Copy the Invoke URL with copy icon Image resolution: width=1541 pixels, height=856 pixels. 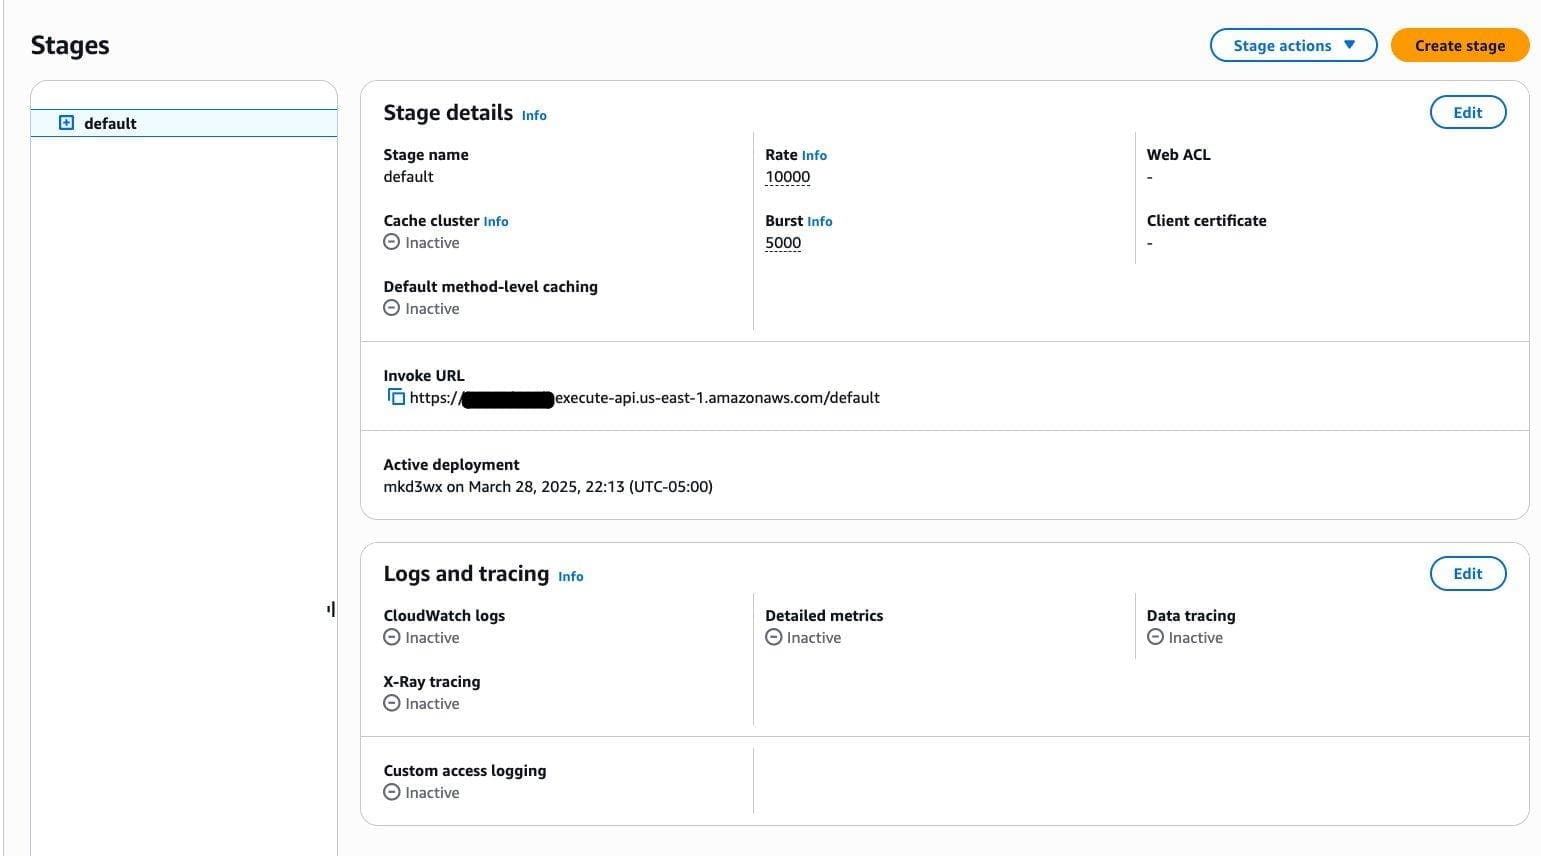[396, 397]
